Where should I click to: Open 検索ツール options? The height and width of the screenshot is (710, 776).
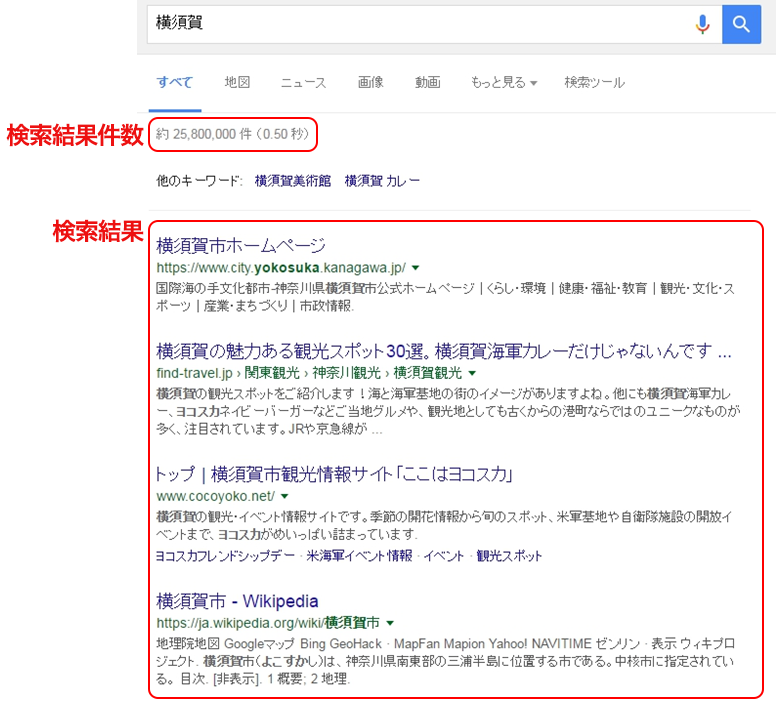594,83
